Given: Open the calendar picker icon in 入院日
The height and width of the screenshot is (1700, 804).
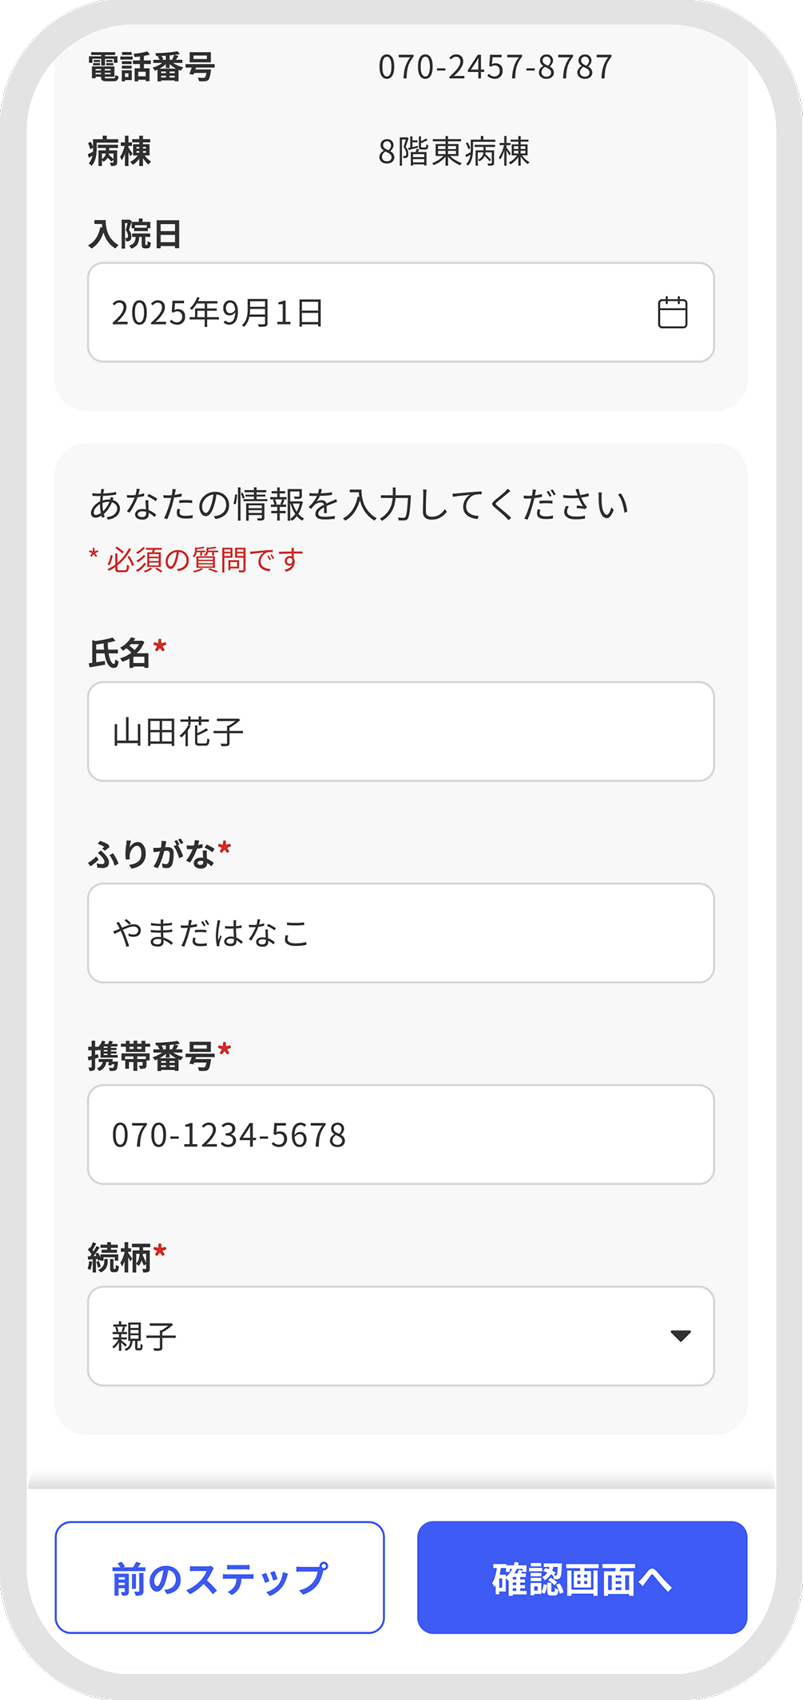Looking at the screenshot, I should (x=672, y=313).
